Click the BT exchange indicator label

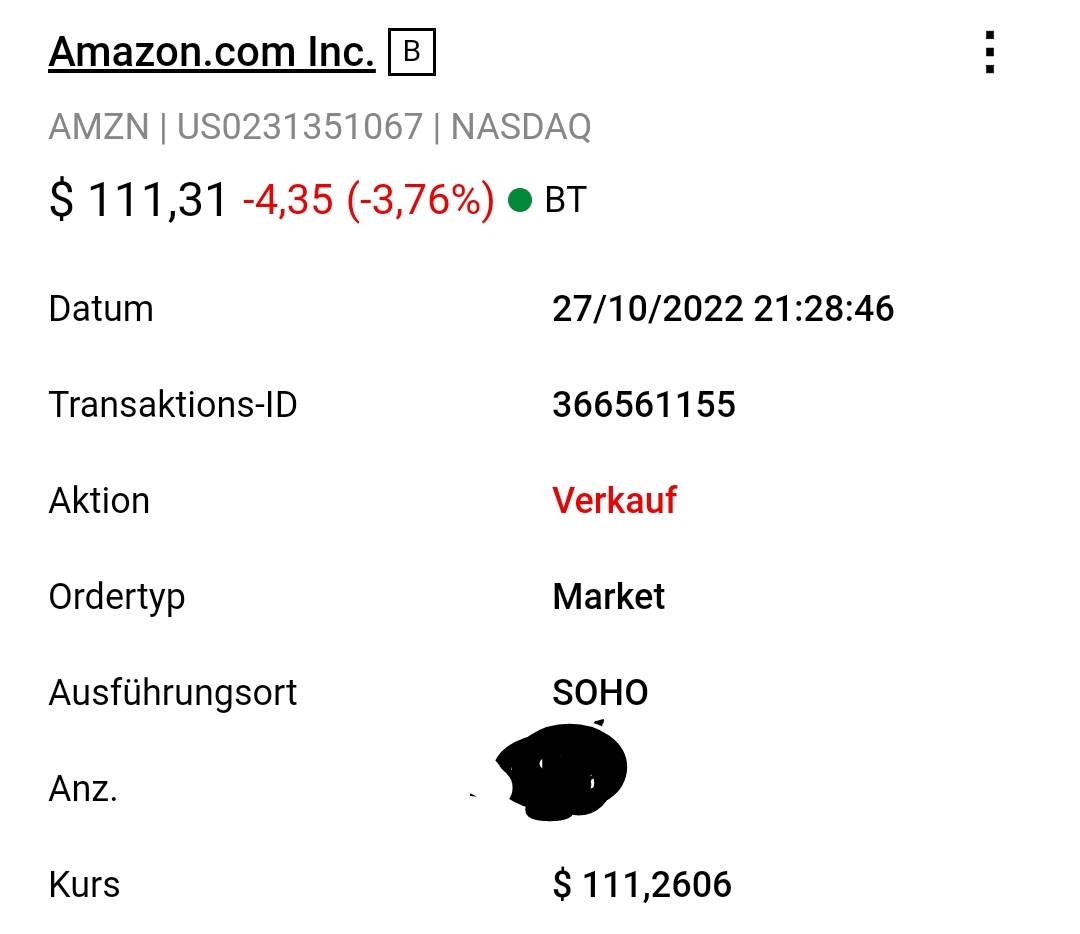[x=565, y=200]
